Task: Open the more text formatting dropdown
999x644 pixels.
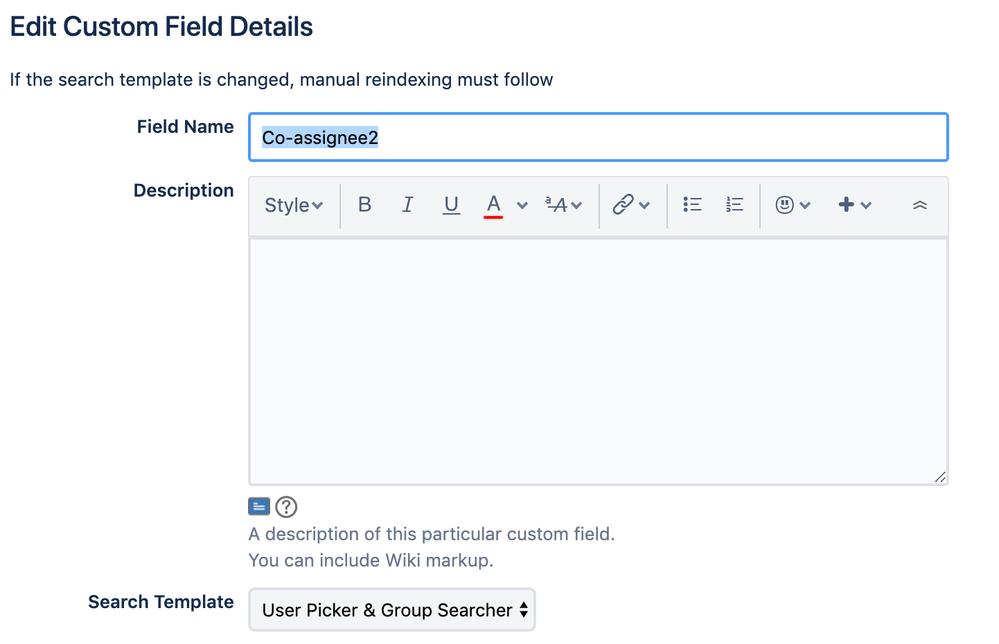Action: tap(563, 204)
